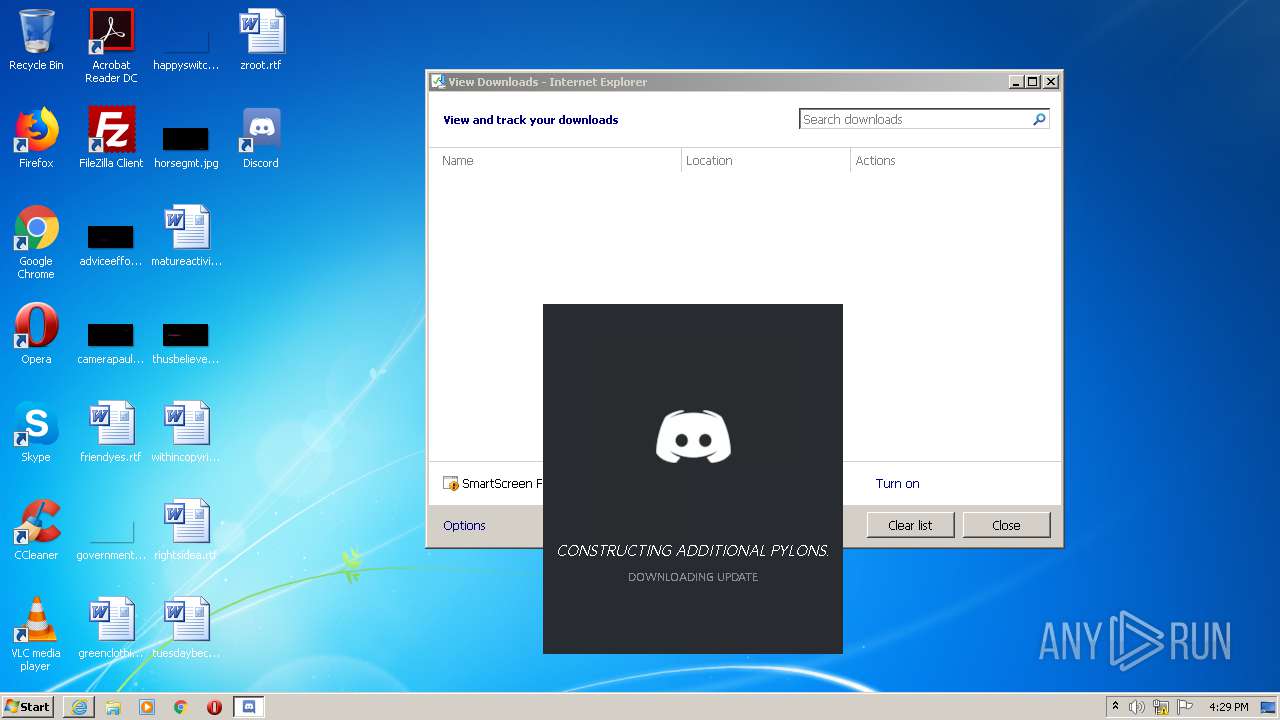Select the thusbelieve... desktop file

pyautogui.click(x=186, y=343)
